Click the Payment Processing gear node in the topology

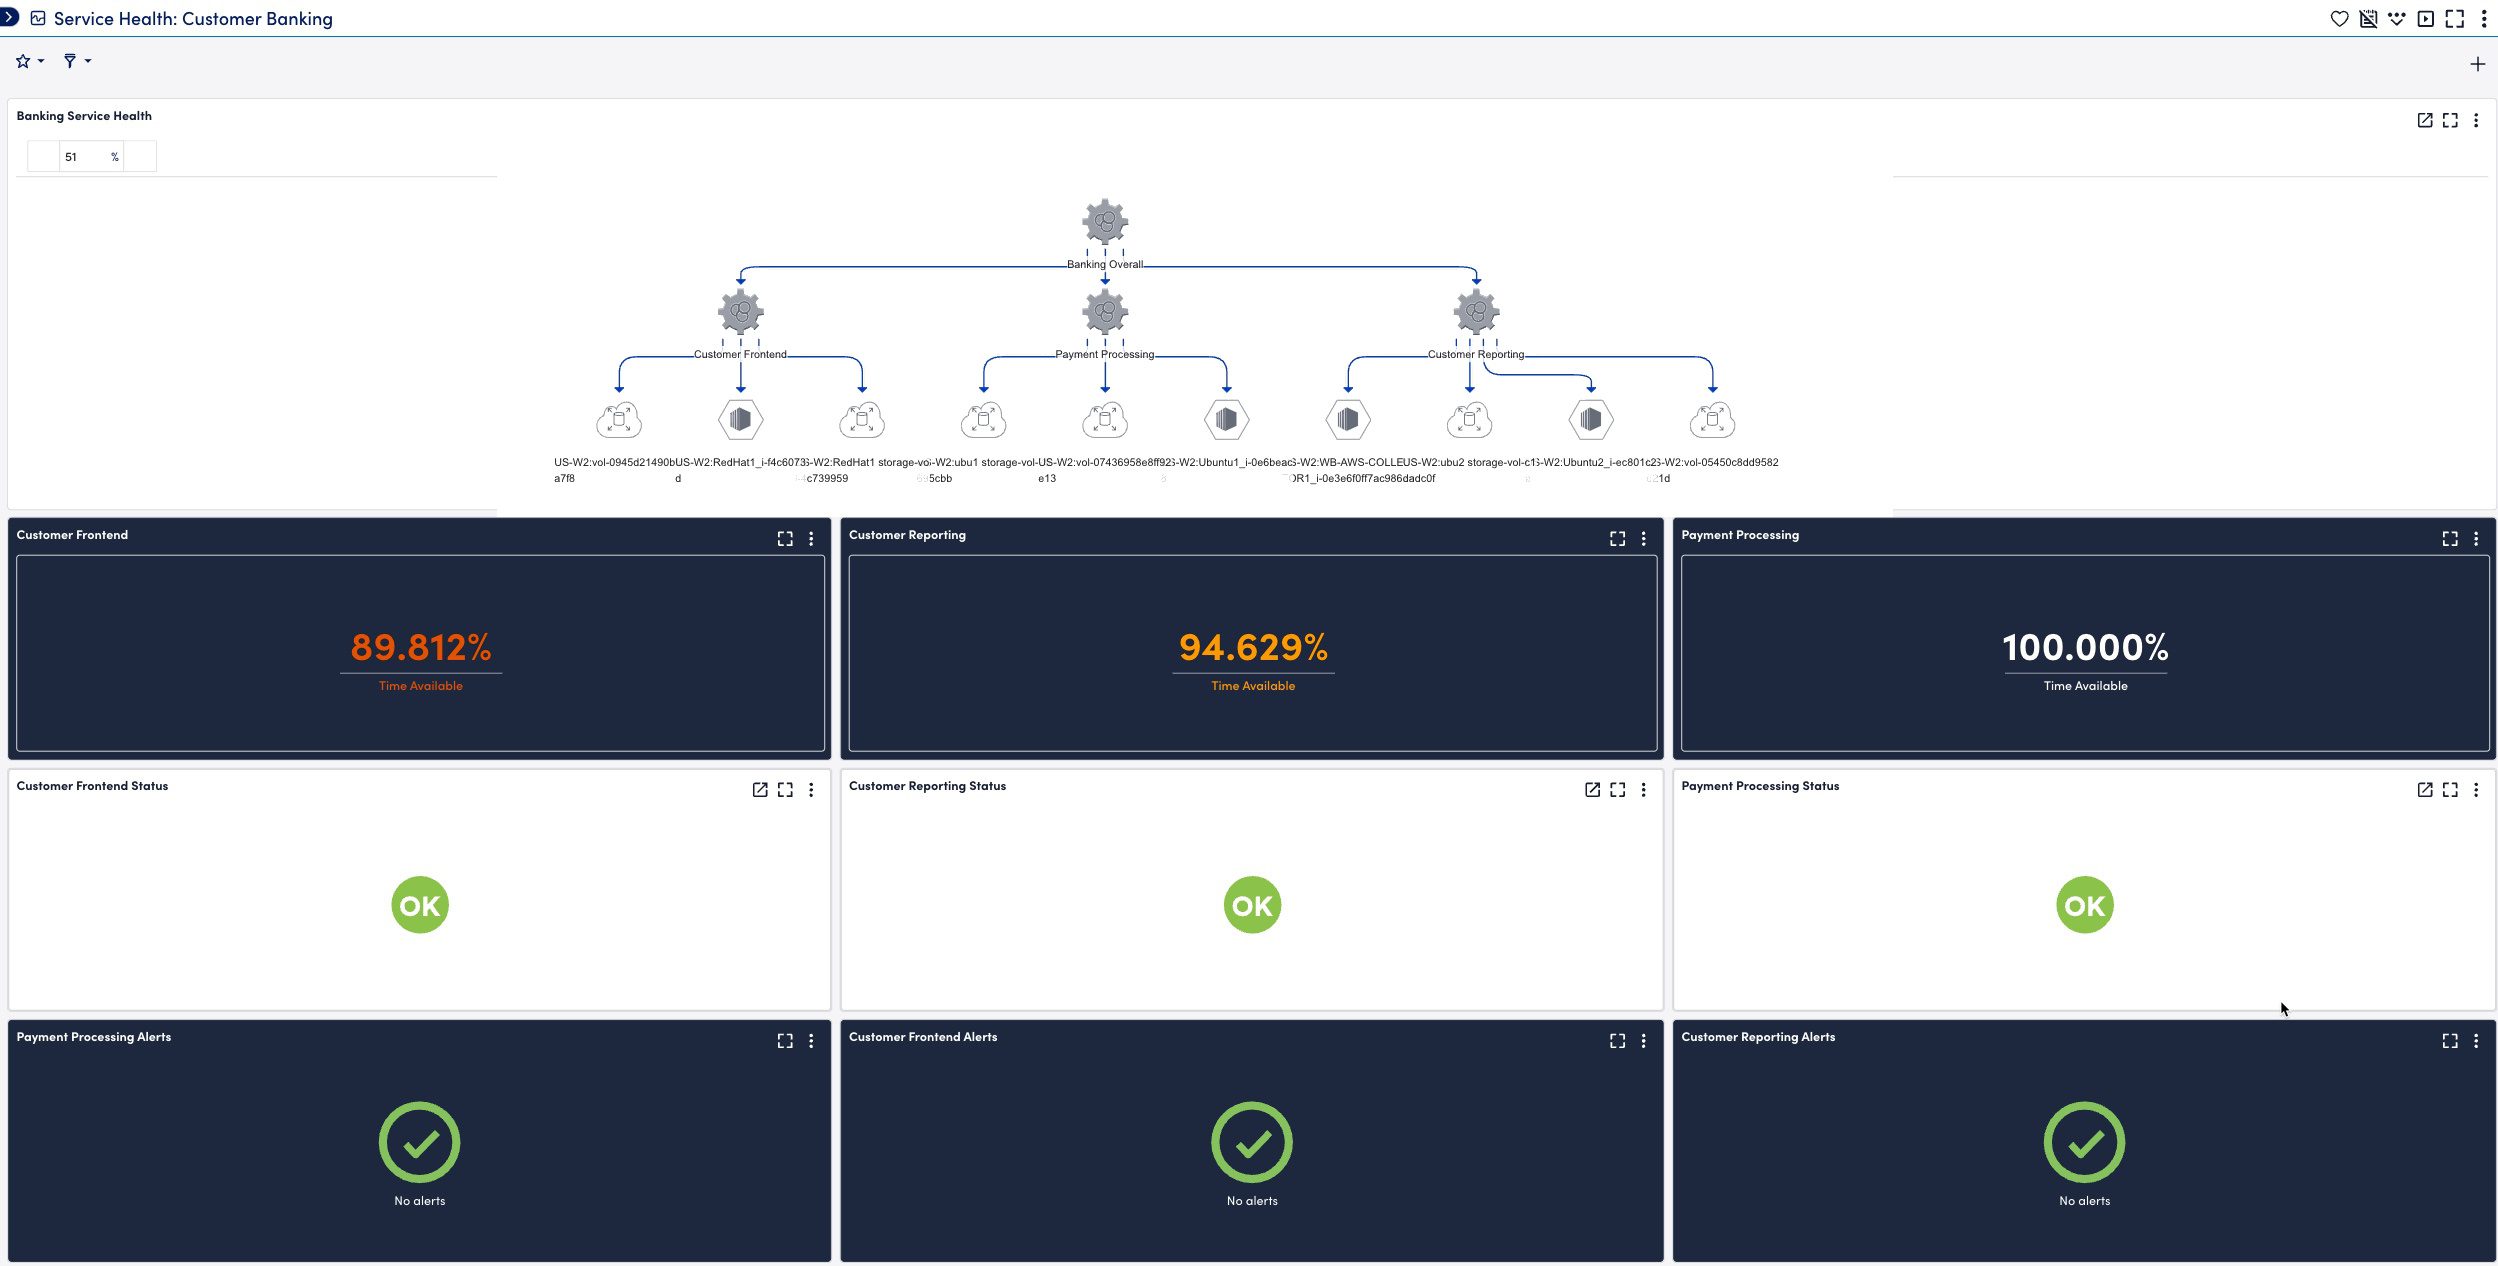coord(1104,311)
